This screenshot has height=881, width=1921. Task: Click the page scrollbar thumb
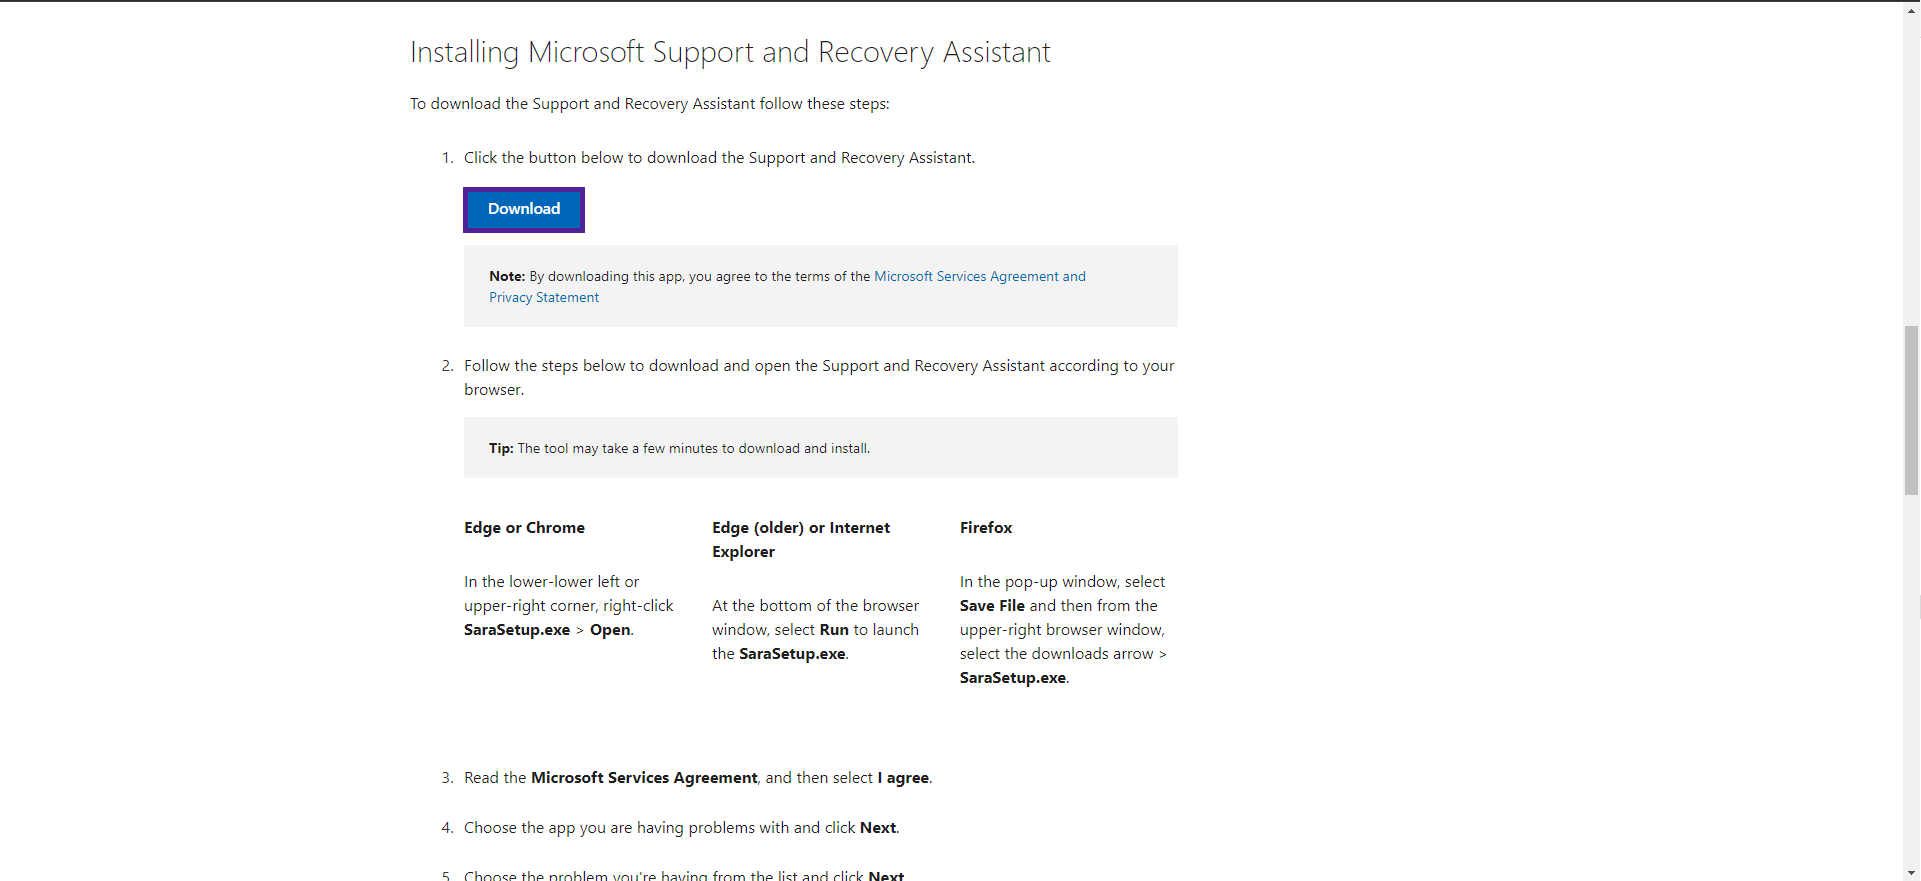pyautogui.click(x=1911, y=410)
